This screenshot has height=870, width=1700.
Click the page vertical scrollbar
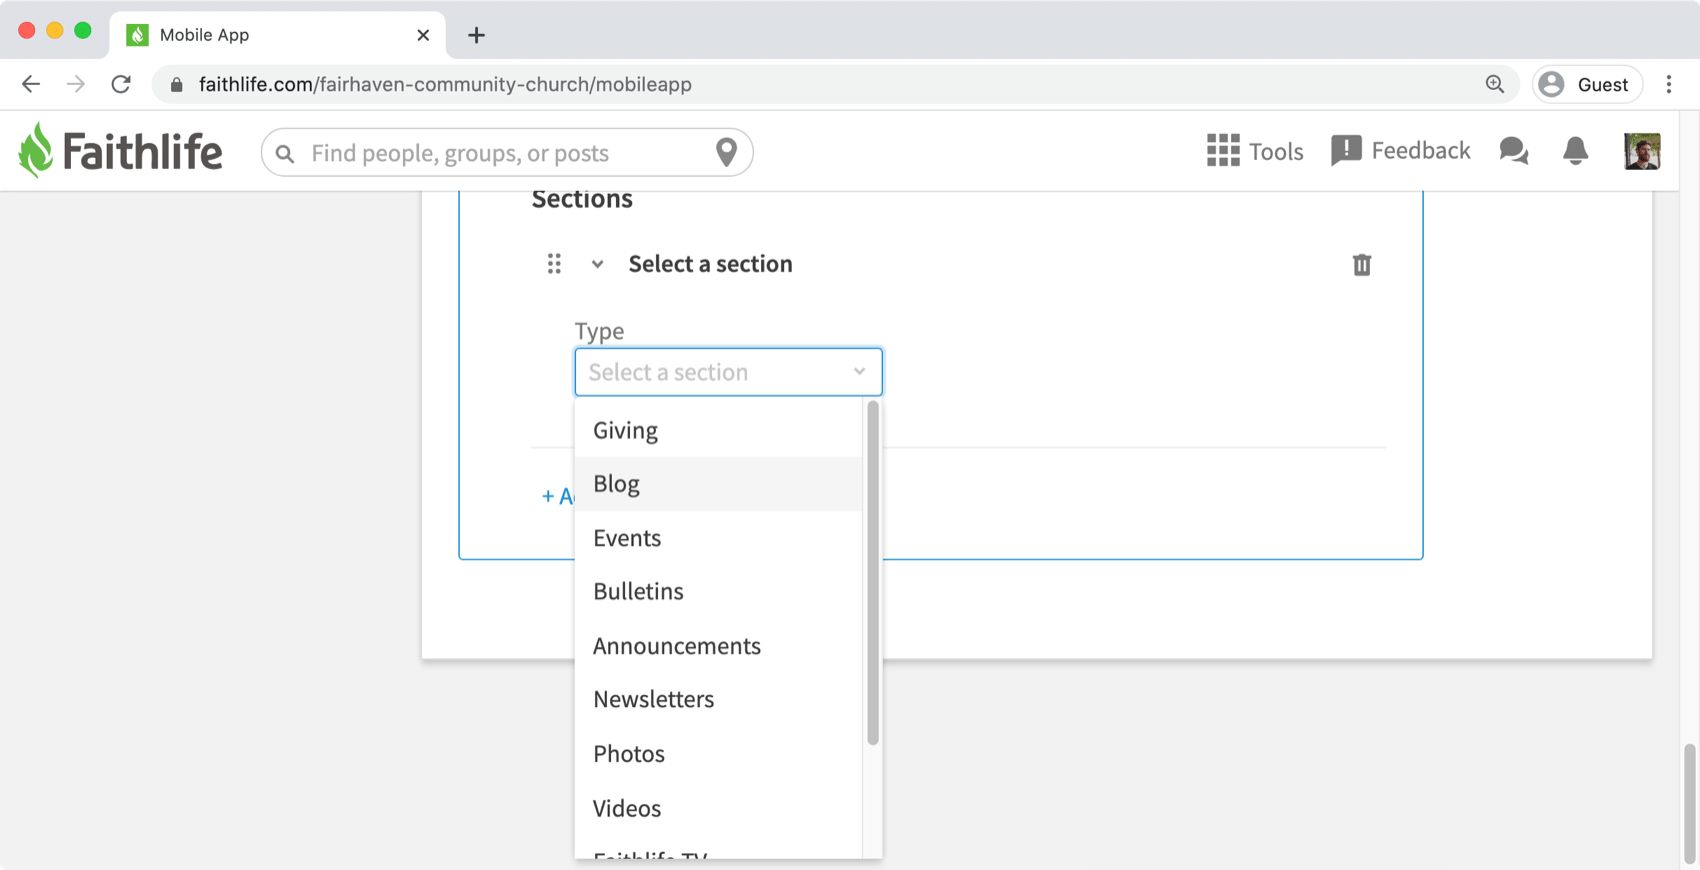coord(1690,803)
